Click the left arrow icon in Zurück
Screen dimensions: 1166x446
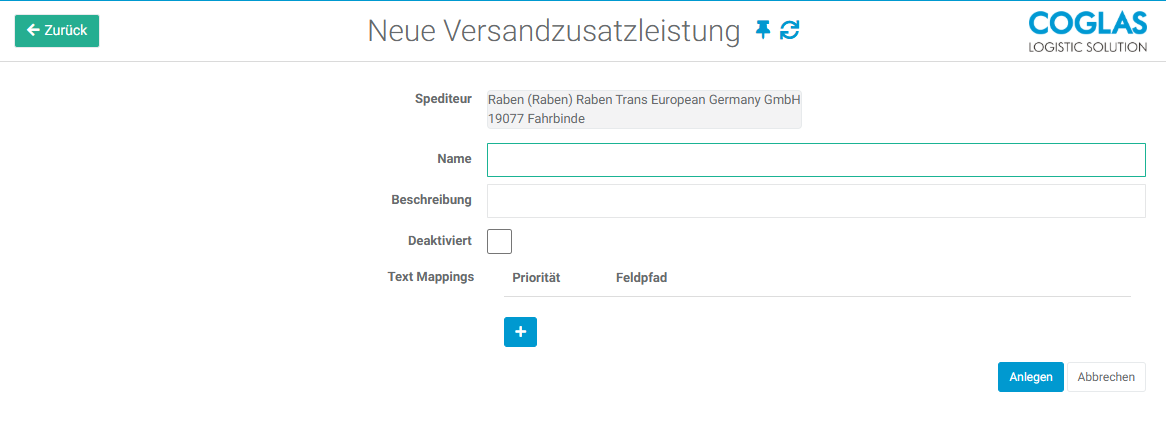33,31
